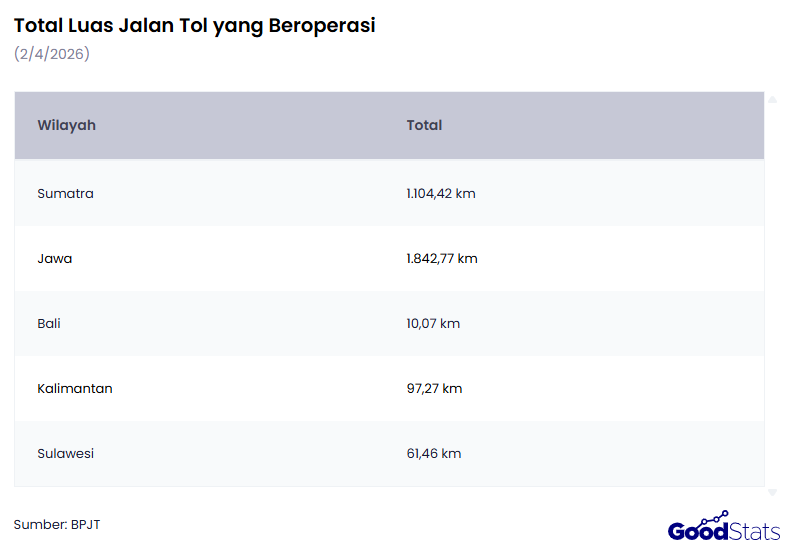Click the 1.842,77 km value
791x551 pixels.
[x=442, y=258]
